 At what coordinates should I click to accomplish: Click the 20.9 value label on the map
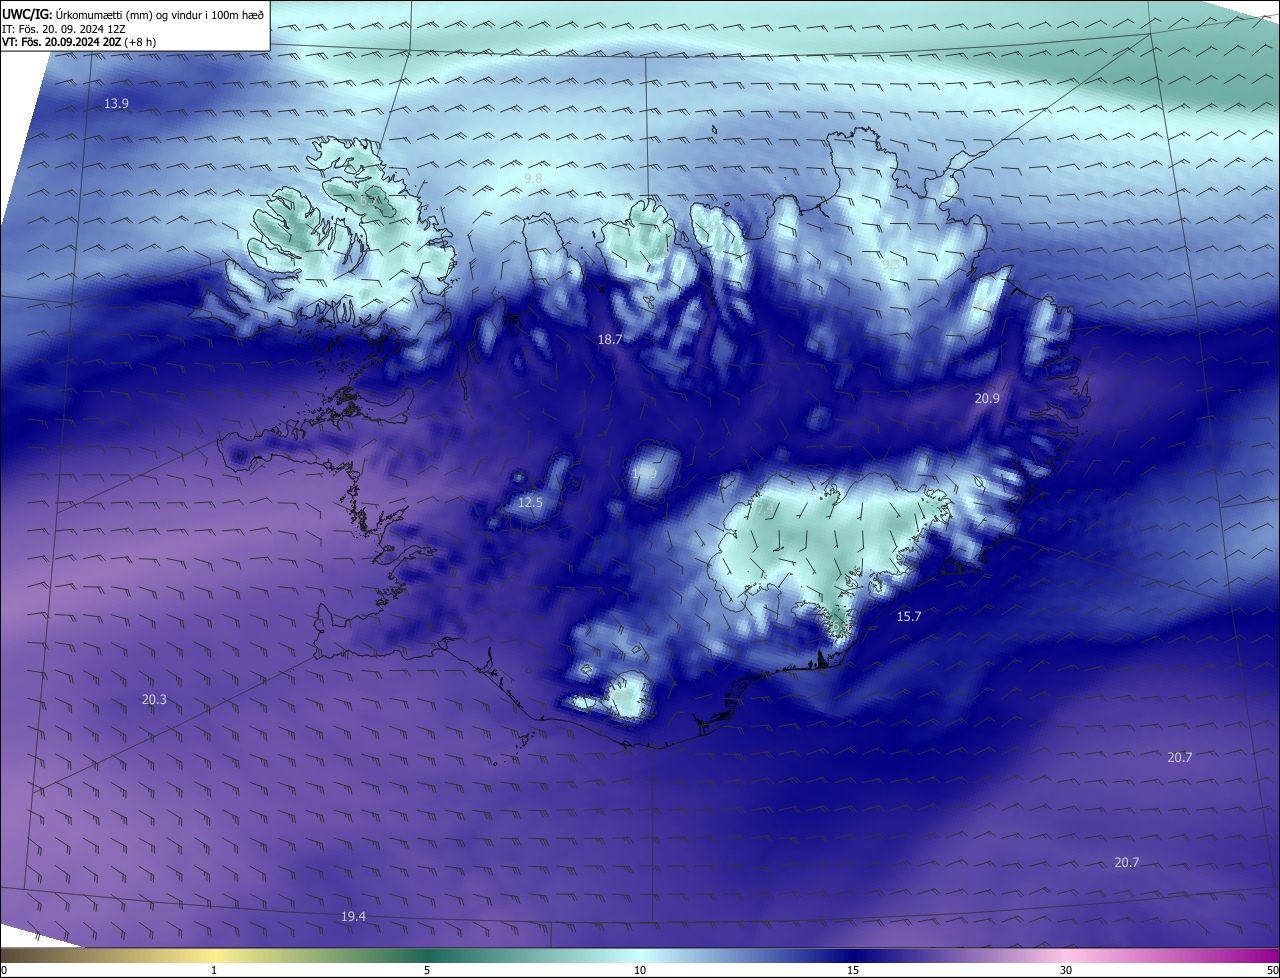coord(987,398)
